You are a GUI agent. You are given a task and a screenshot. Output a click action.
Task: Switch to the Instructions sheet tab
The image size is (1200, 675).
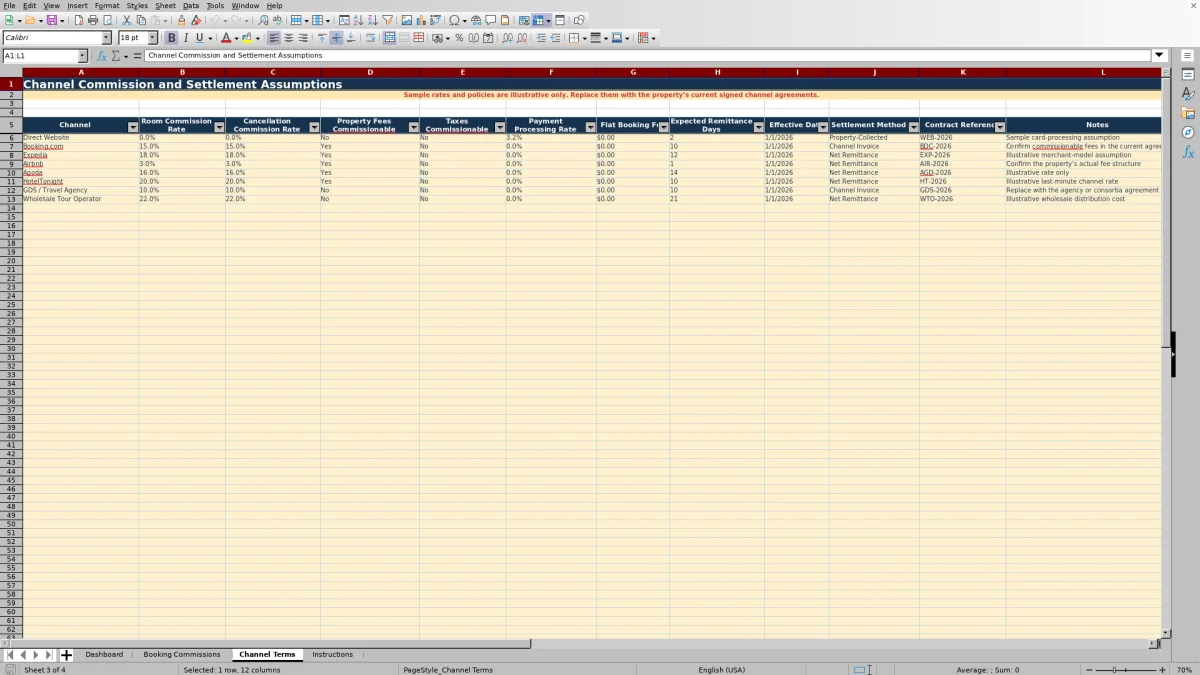[332, 654]
